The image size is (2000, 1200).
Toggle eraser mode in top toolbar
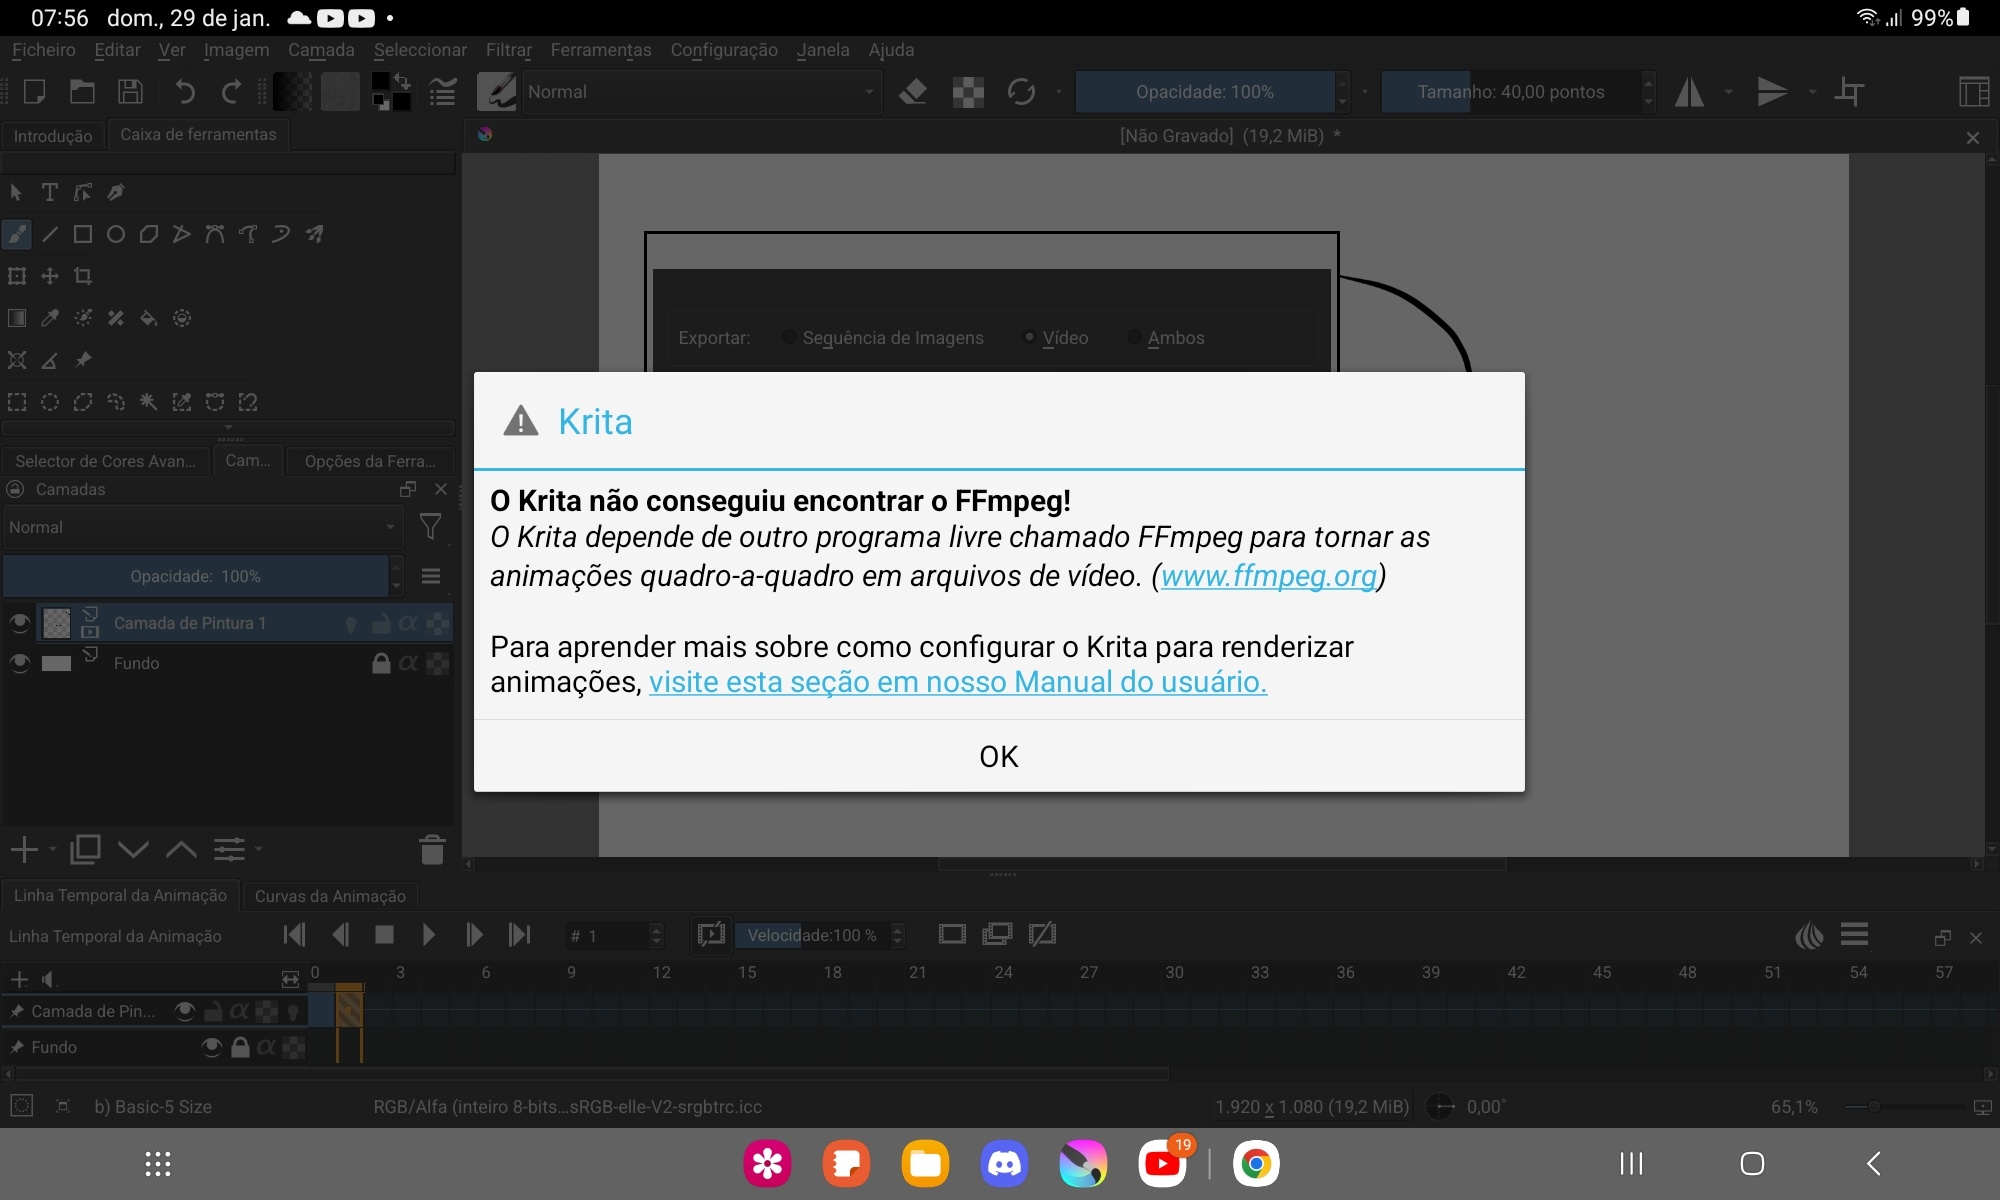pos(912,92)
